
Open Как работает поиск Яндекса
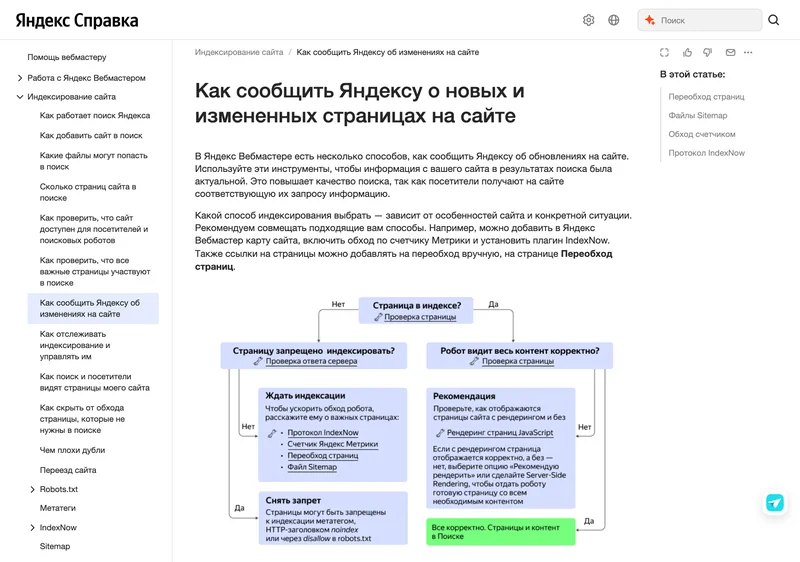click(x=95, y=116)
